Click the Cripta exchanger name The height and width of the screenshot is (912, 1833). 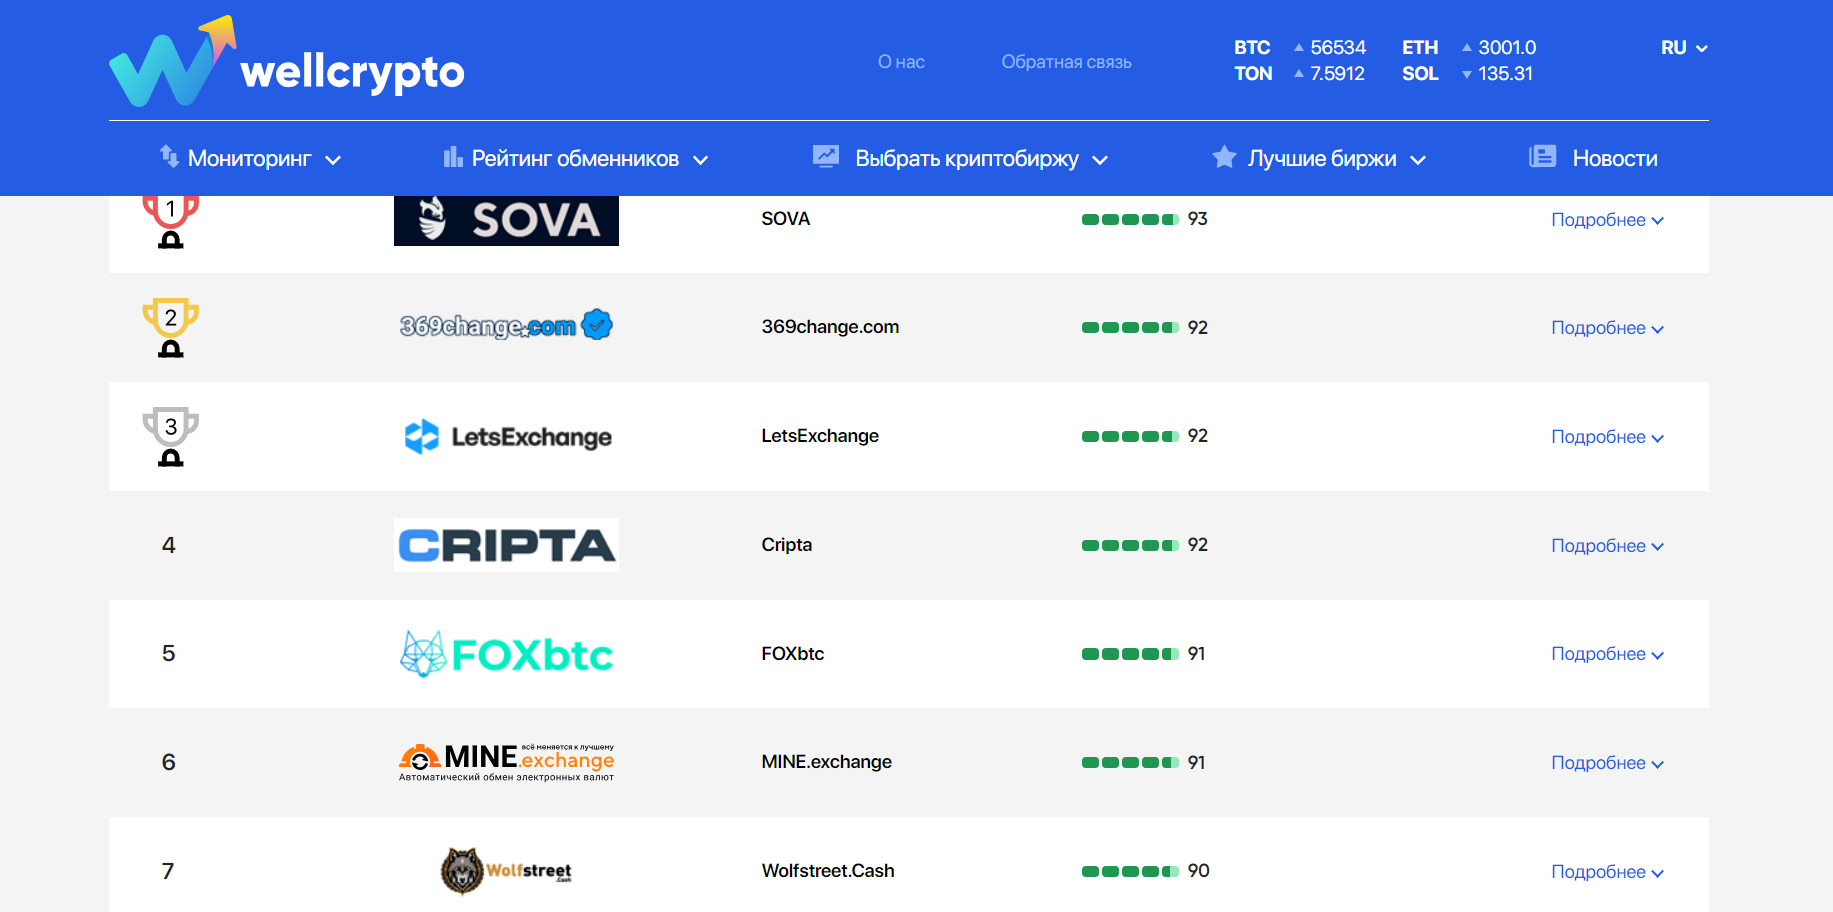pyautogui.click(x=787, y=545)
